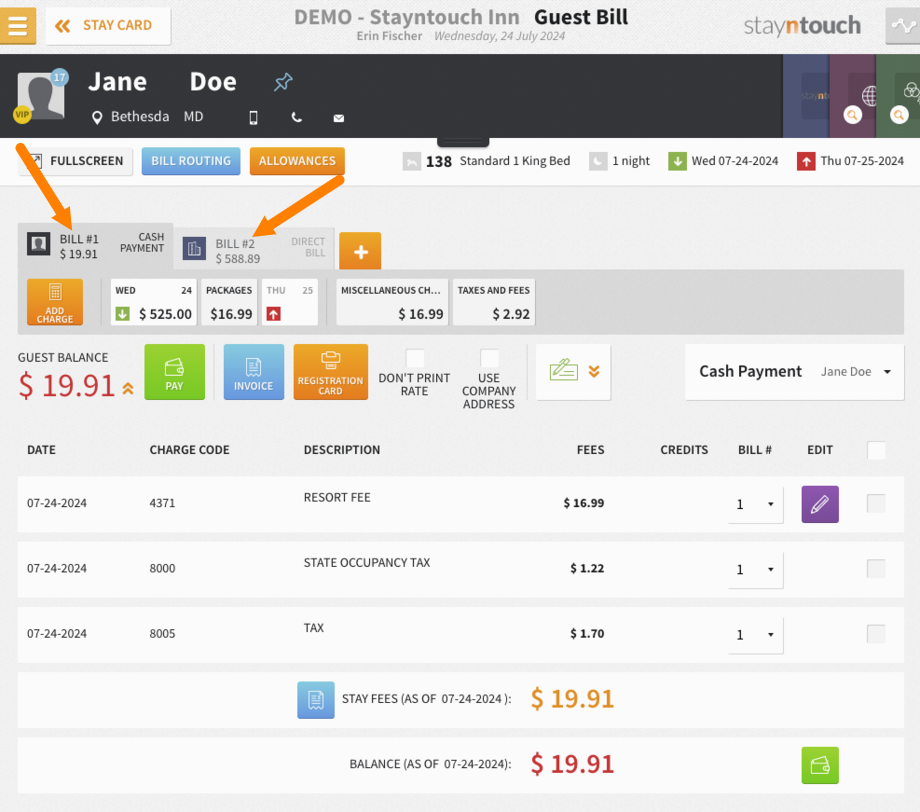Screen dimensions: 920x812
Task: Check Don't Print Rate
Action: click(x=415, y=358)
